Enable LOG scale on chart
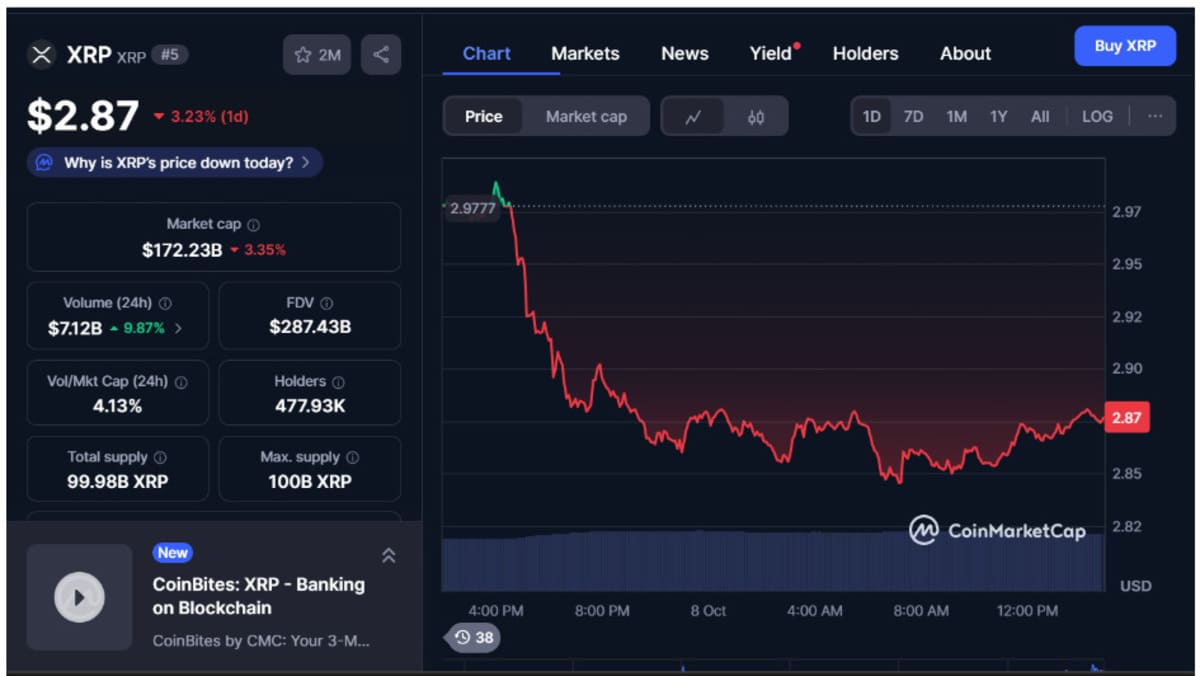The height and width of the screenshot is (676, 1200). [1097, 116]
